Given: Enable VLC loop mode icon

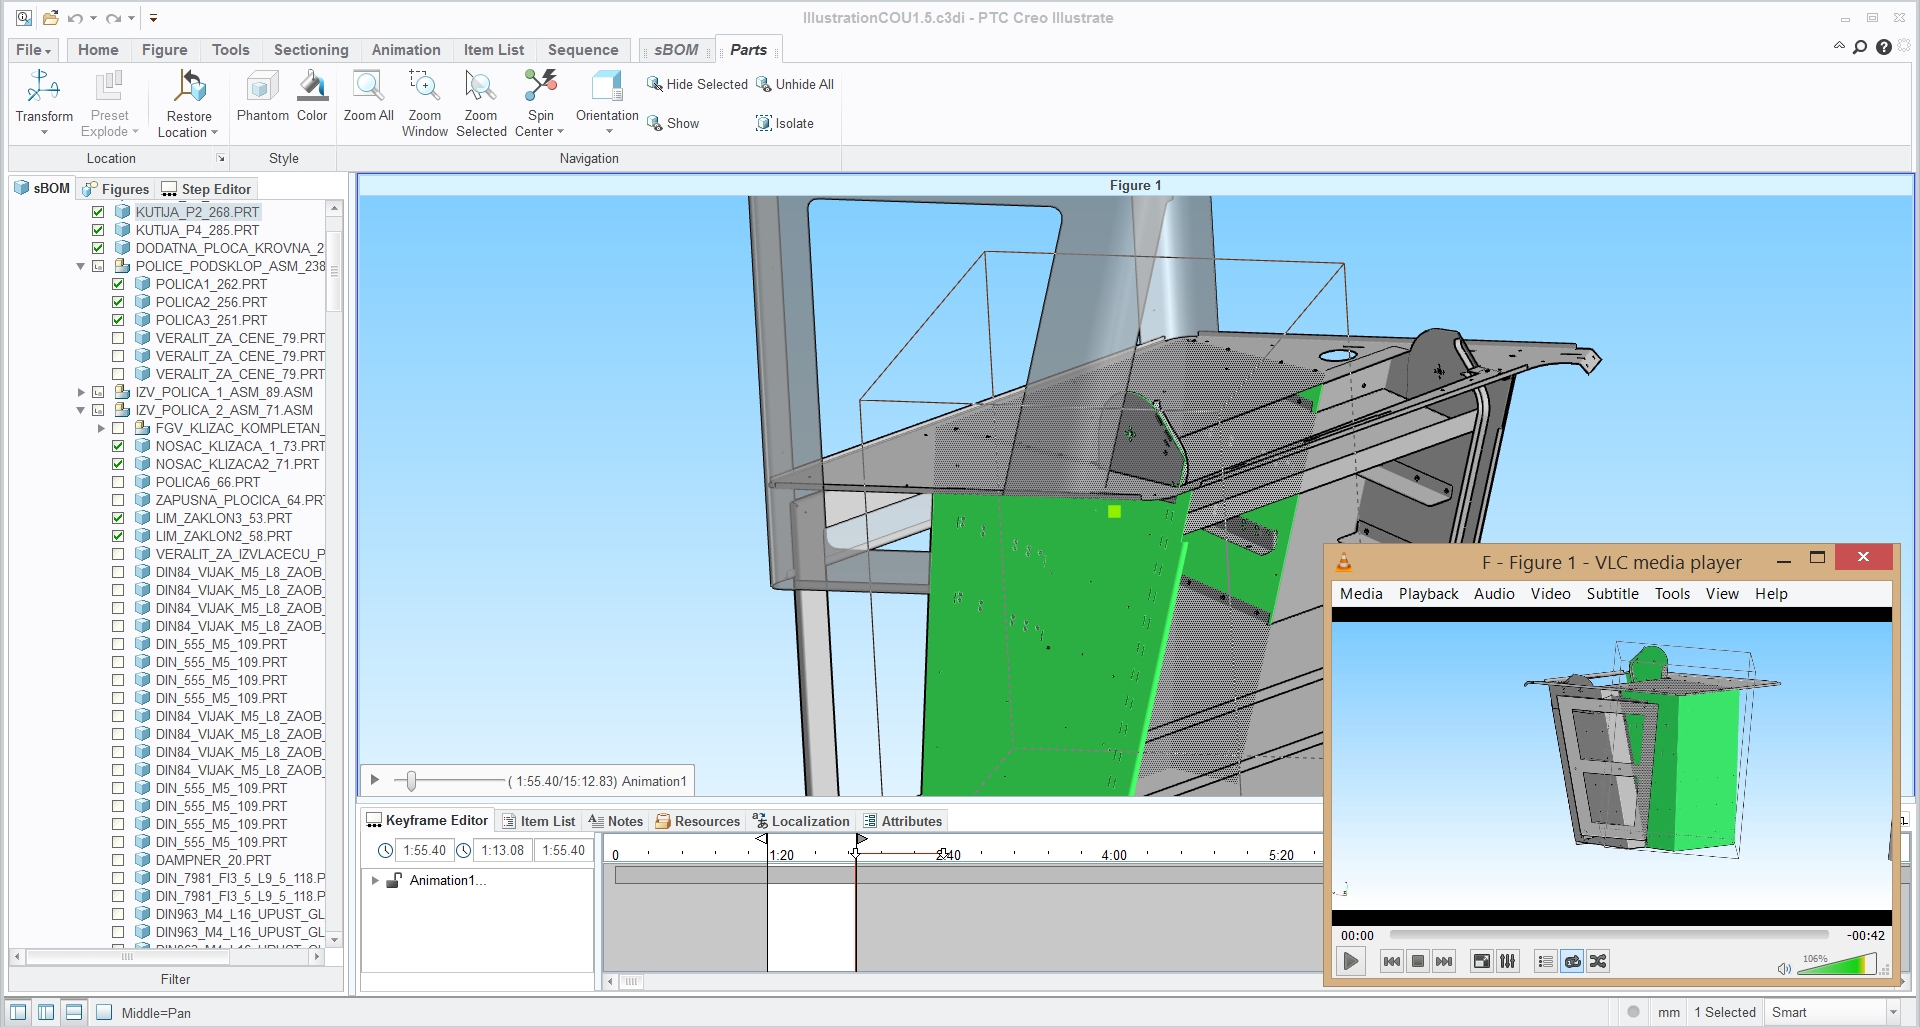Looking at the screenshot, I should (x=1572, y=962).
